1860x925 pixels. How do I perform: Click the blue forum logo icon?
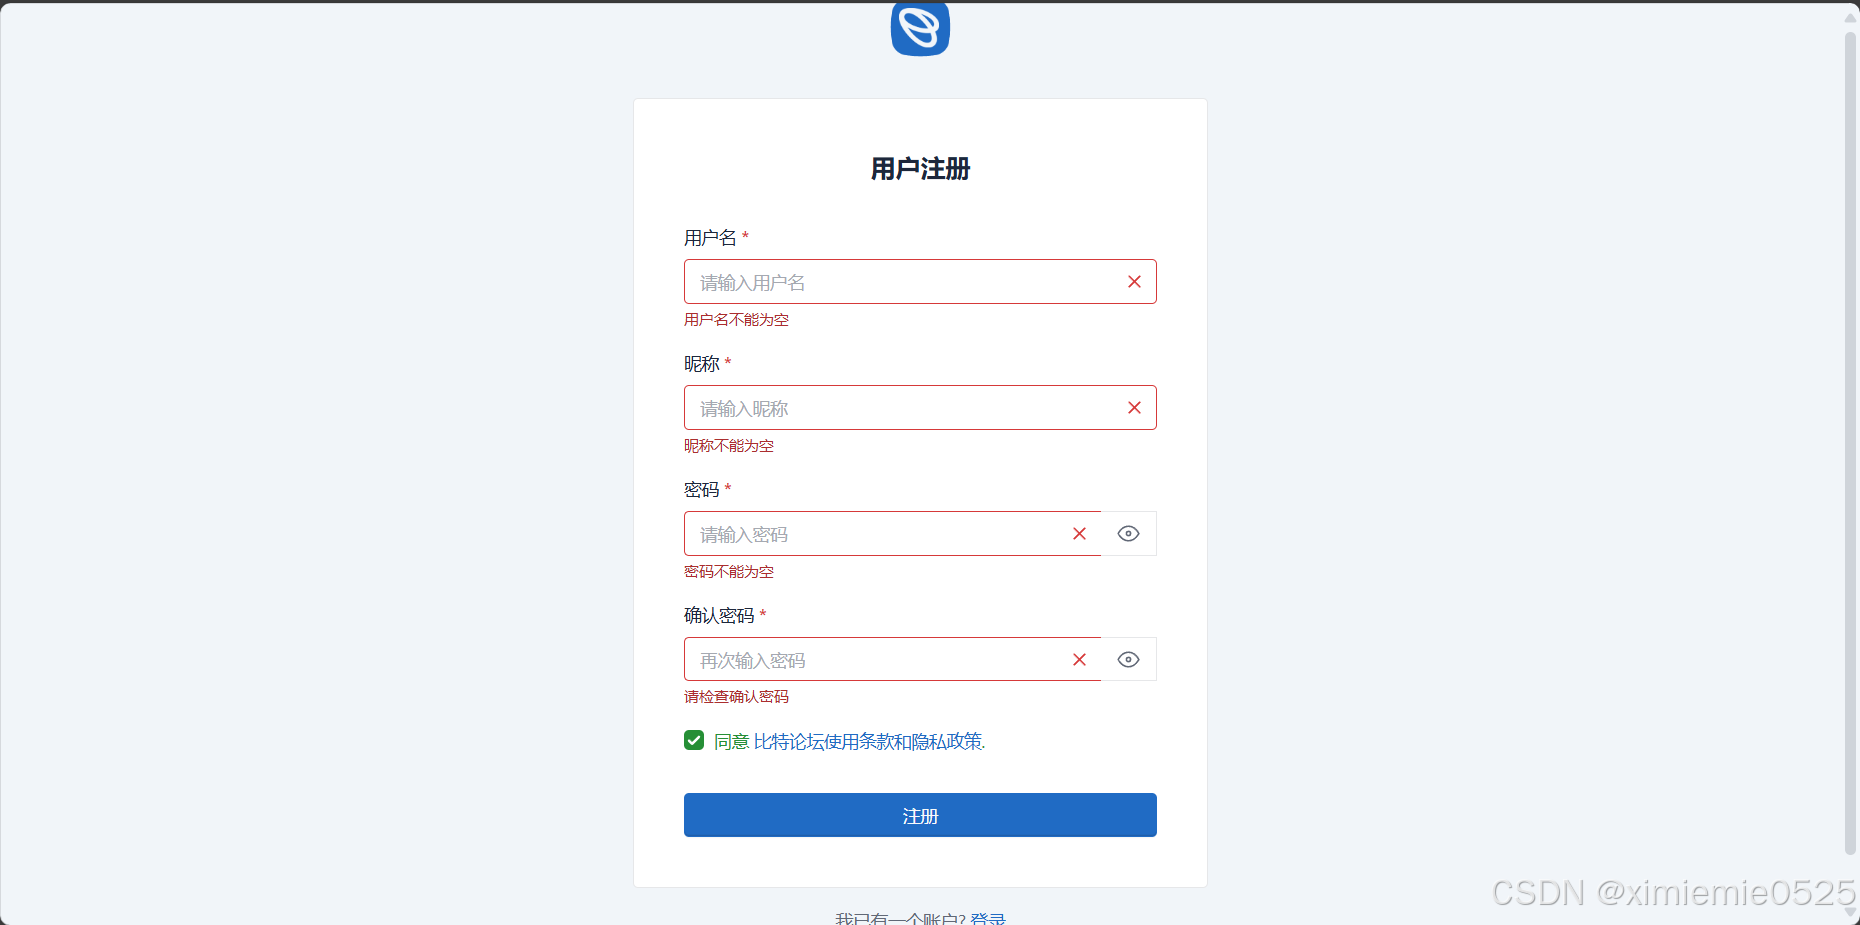[x=920, y=29]
